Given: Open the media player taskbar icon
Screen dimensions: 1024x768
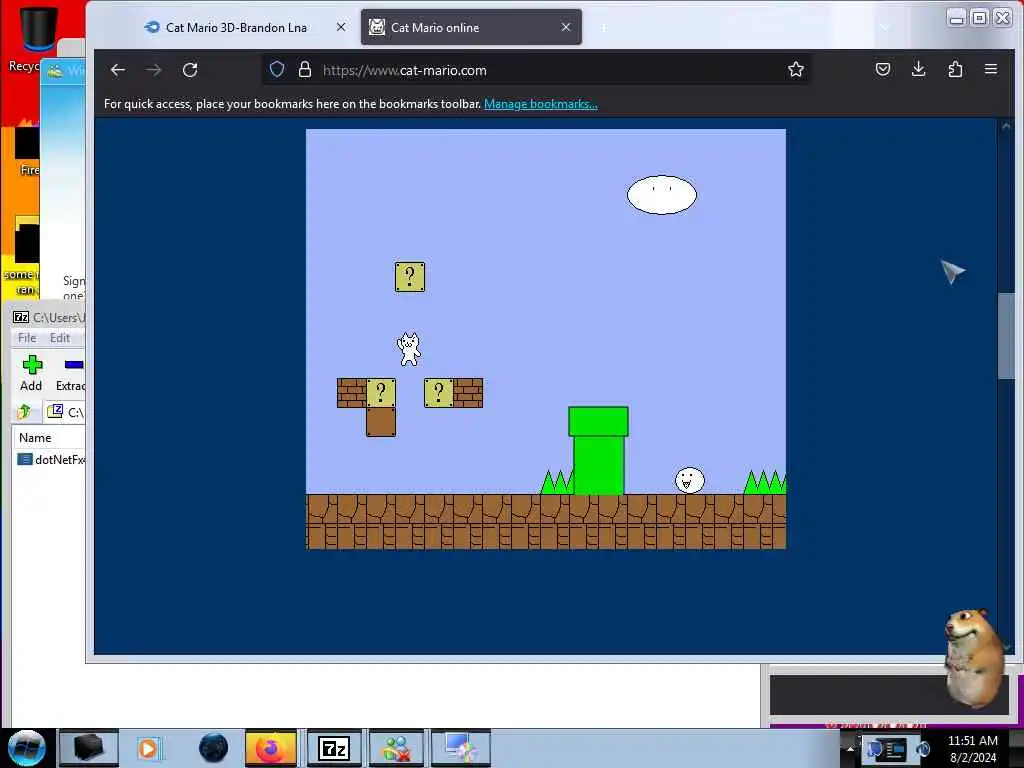Looking at the screenshot, I should click(x=148, y=748).
